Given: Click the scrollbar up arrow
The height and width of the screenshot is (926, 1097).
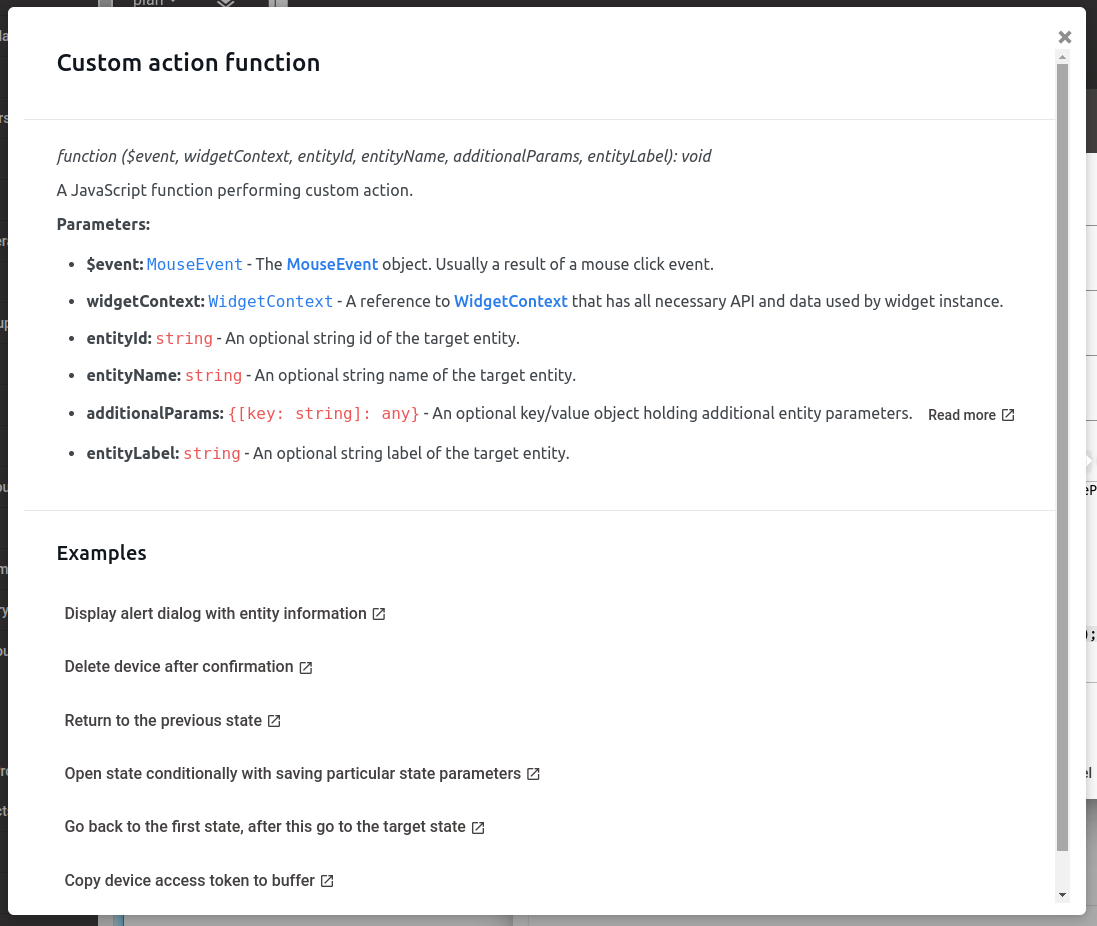Looking at the screenshot, I should pos(1063,56).
